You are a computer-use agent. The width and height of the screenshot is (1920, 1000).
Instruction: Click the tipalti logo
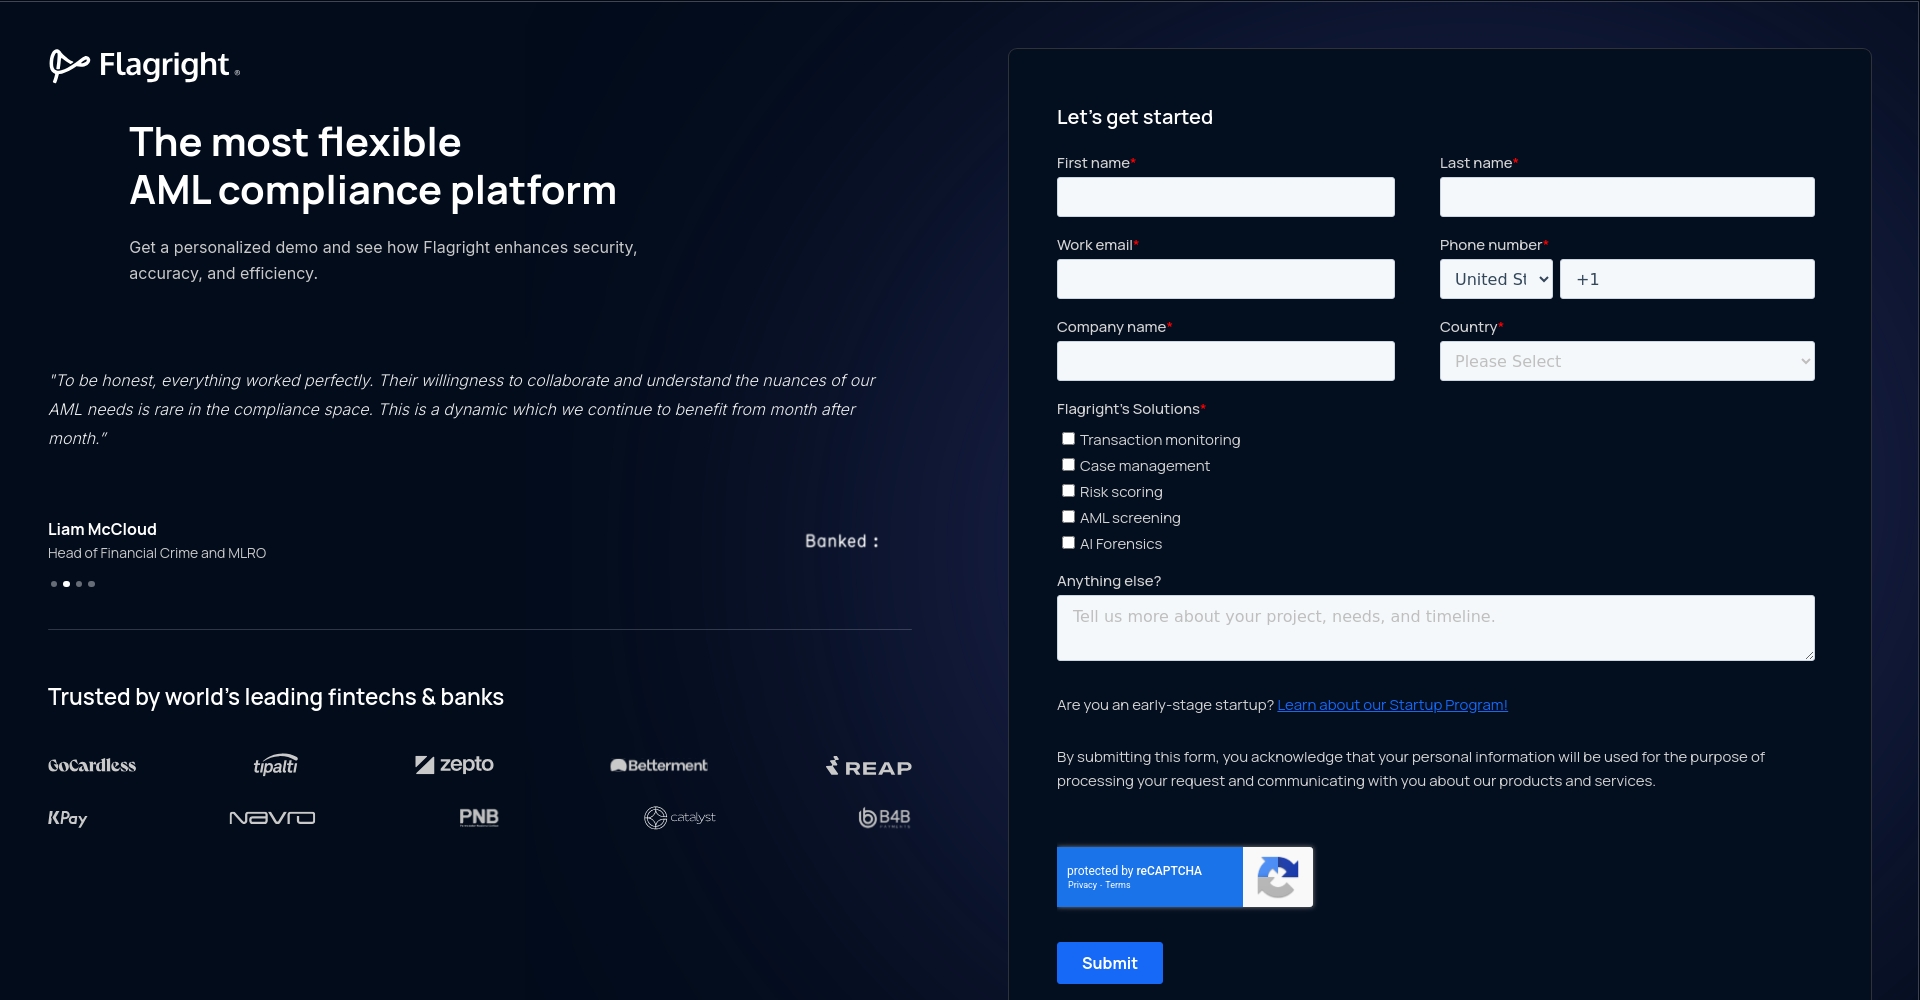pyautogui.click(x=275, y=765)
